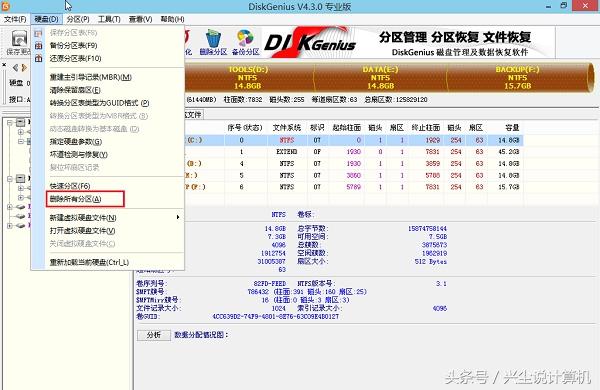Collapse the first disk node in the tree
Screen dimensions: 600x390
pyautogui.click(x=10, y=122)
